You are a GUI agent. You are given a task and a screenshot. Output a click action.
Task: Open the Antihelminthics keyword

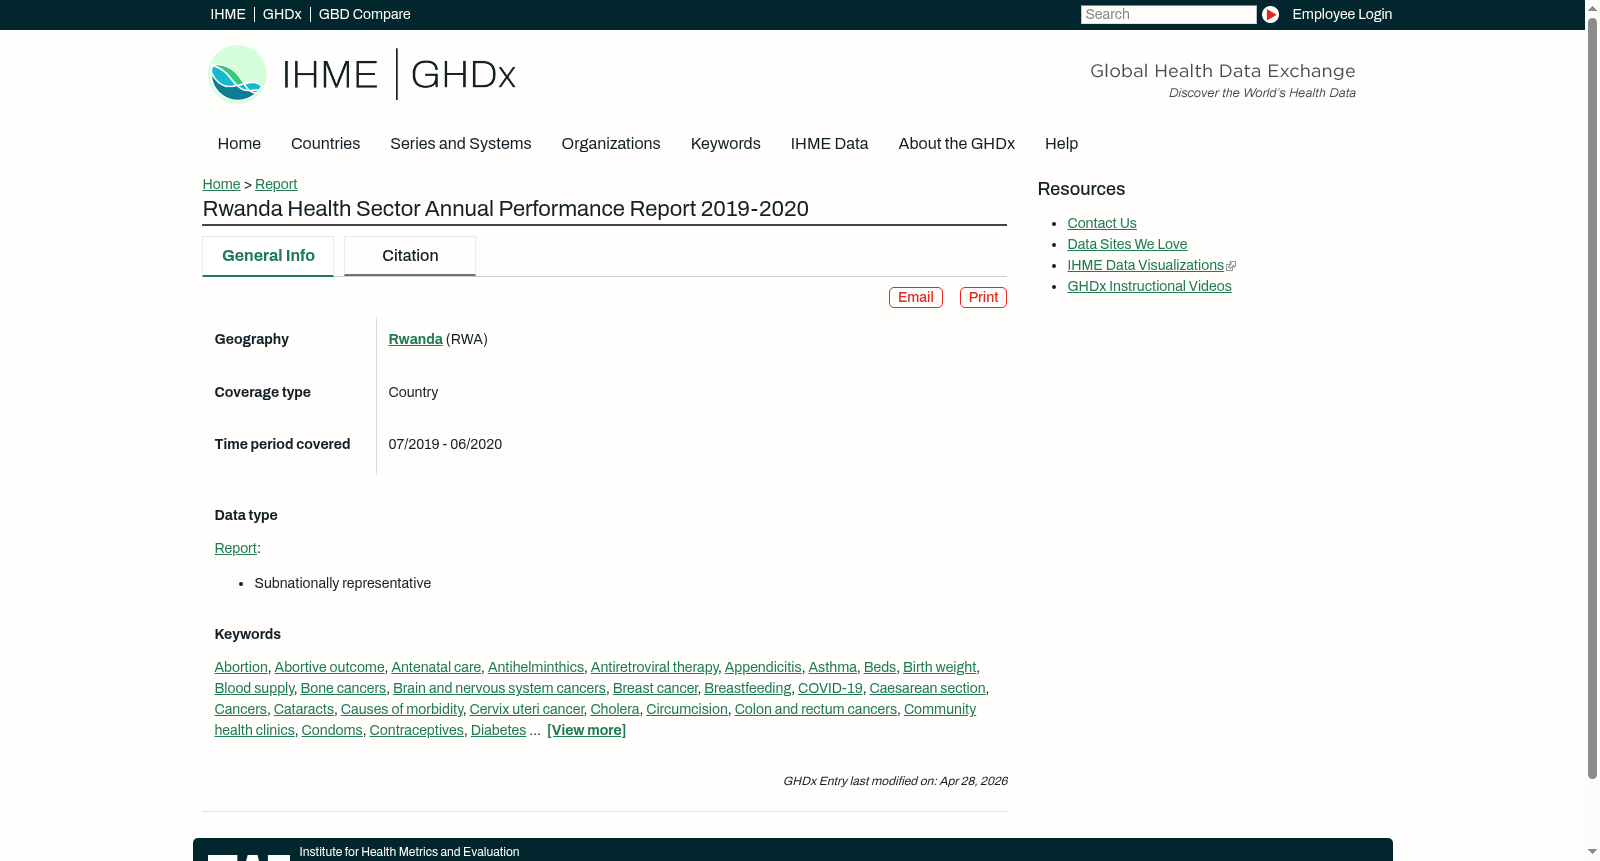coord(536,667)
